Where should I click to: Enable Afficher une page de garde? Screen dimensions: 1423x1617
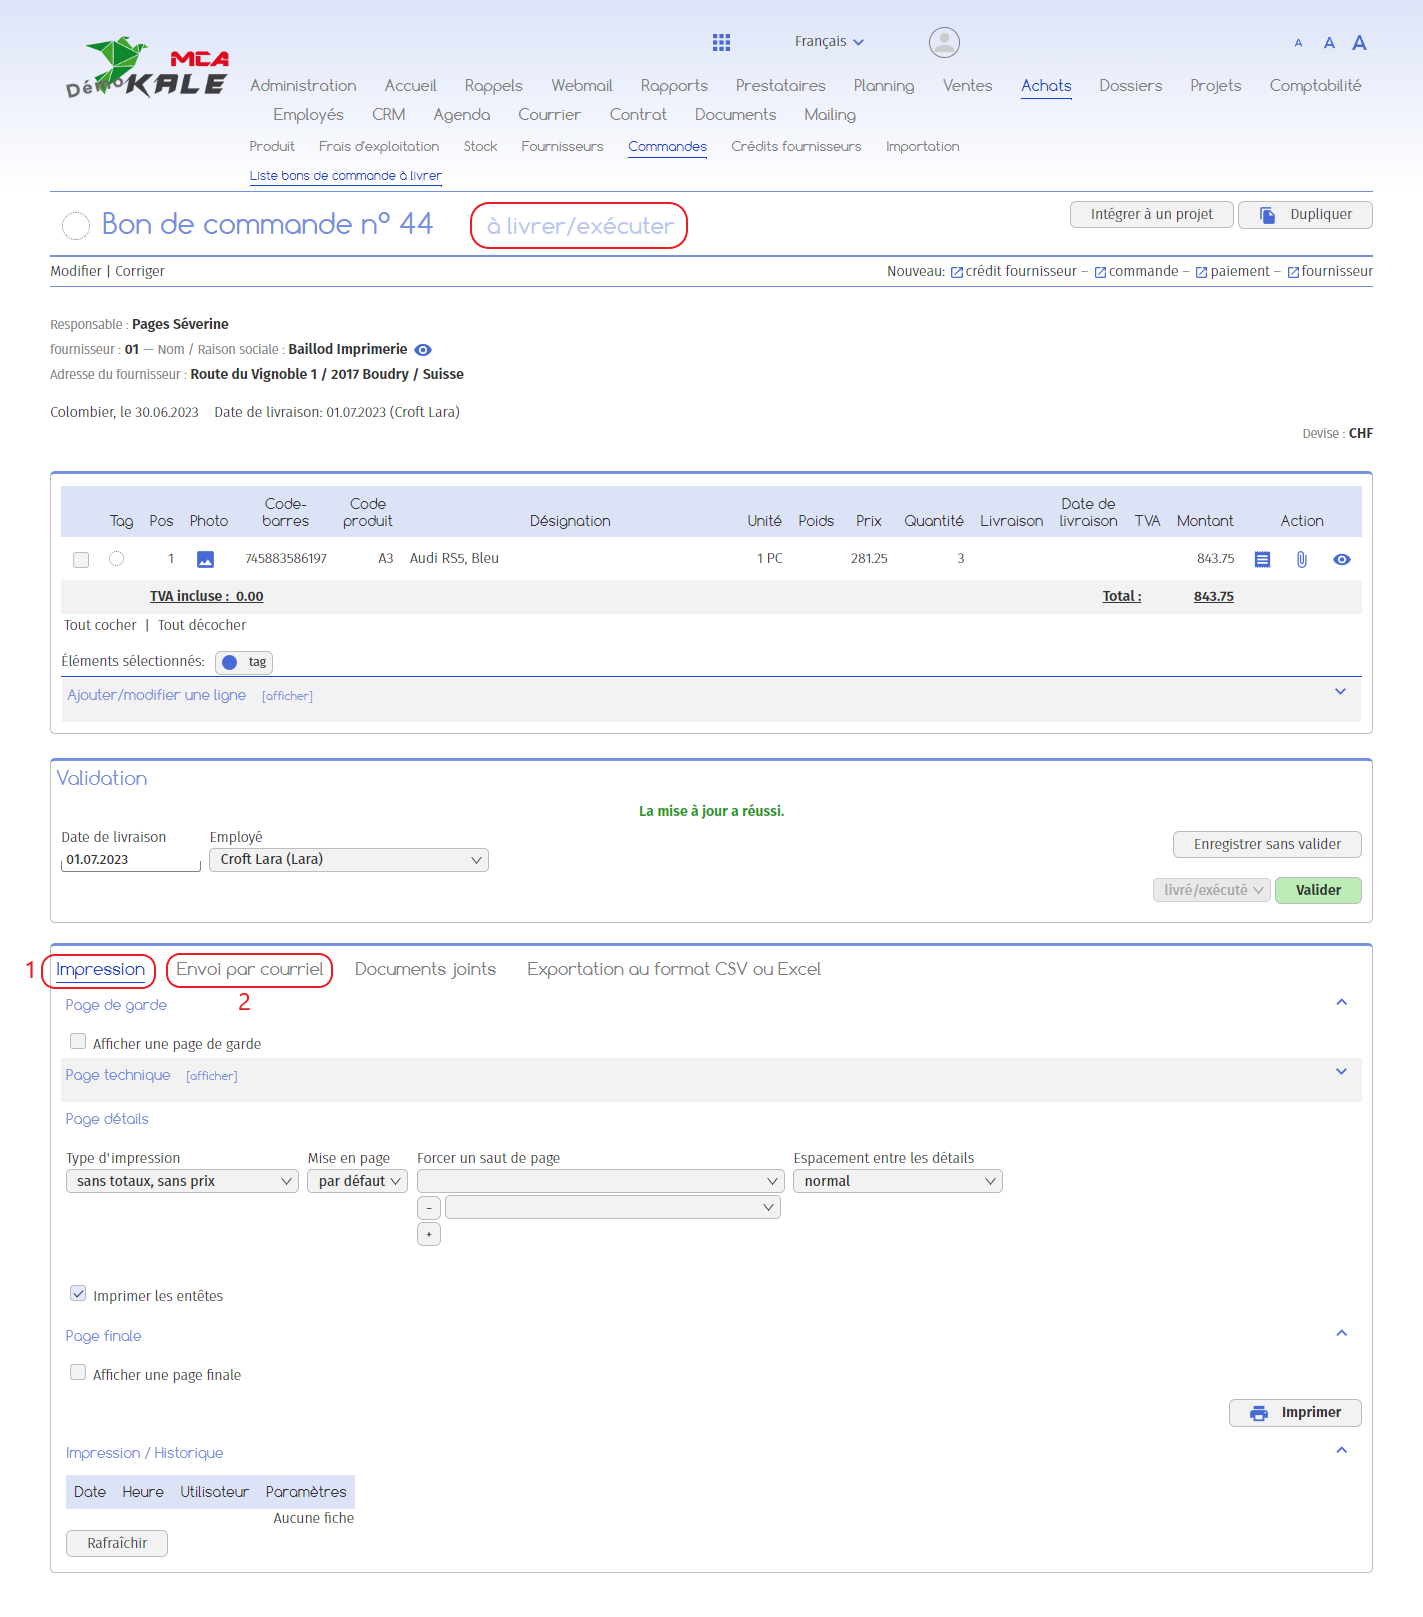point(78,1042)
